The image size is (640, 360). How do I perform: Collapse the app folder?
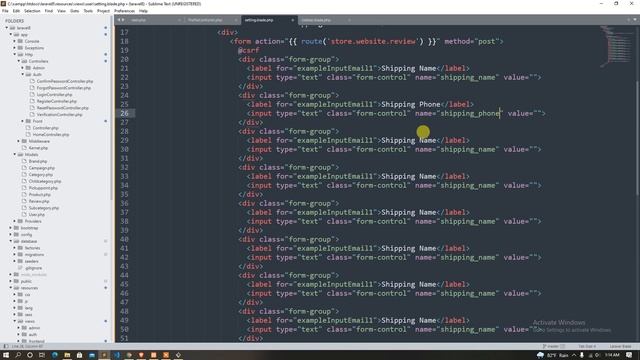11,35
